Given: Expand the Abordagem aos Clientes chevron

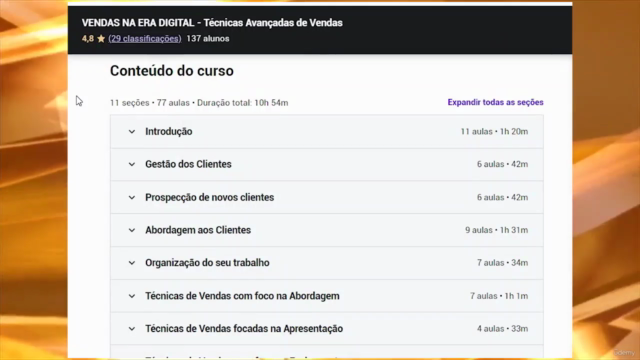Looking at the screenshot, I should (132, 230).
